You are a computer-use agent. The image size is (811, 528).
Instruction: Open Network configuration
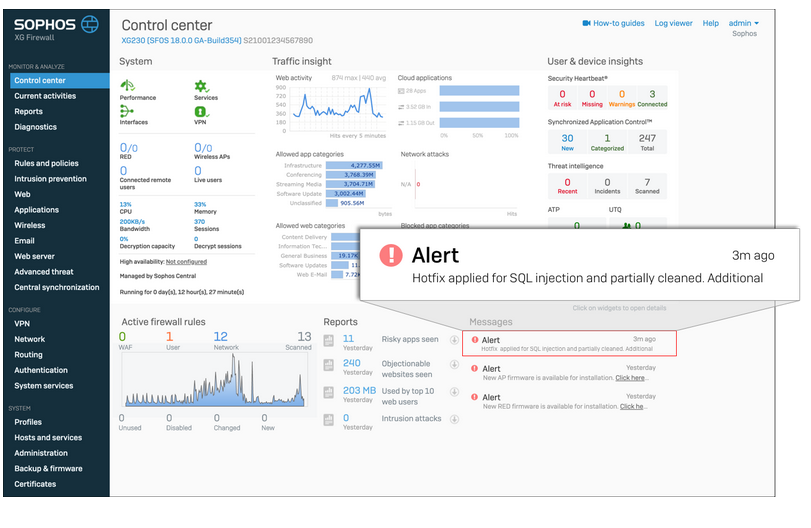pos(29,339)
